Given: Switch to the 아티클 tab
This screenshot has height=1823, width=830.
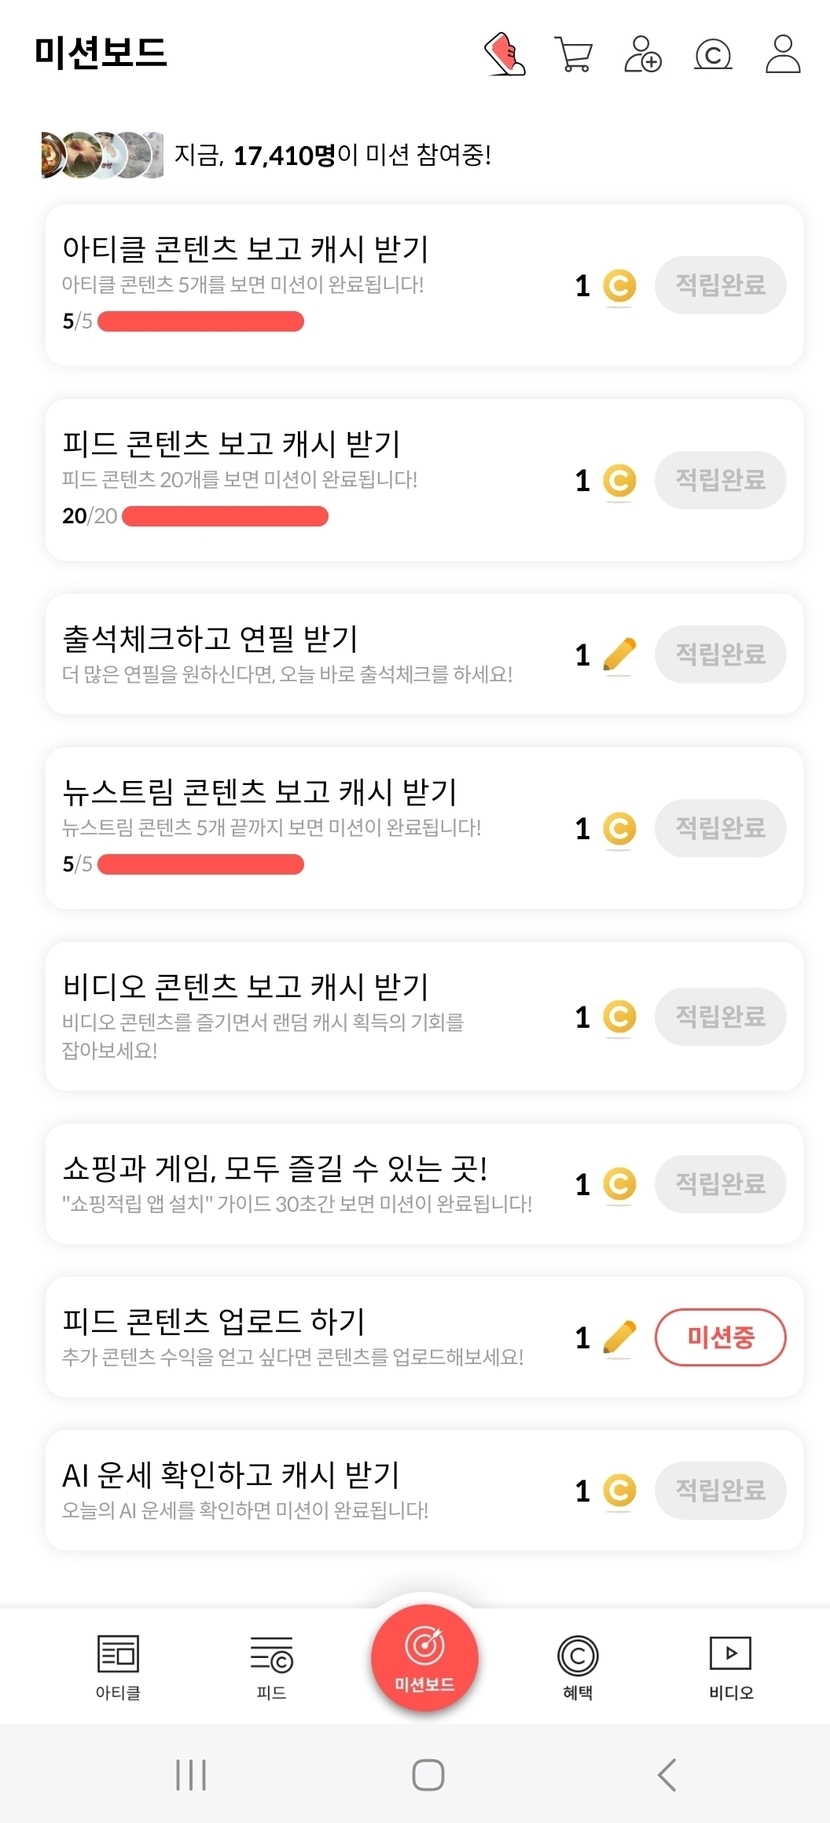Looking at the screenshot, I should pyautogui.click(x=118, y=1666).
